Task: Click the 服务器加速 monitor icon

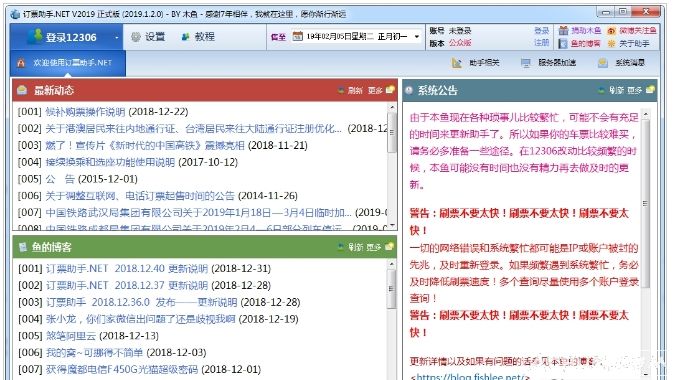Action: tap(526, 63)
